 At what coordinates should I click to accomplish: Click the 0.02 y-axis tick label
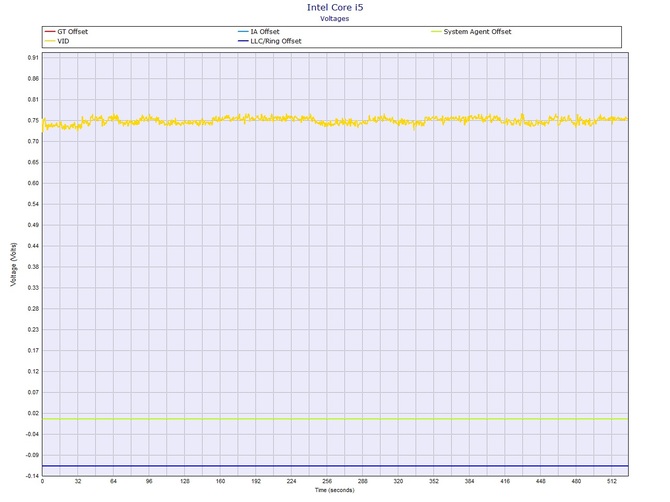pos(33,413)
